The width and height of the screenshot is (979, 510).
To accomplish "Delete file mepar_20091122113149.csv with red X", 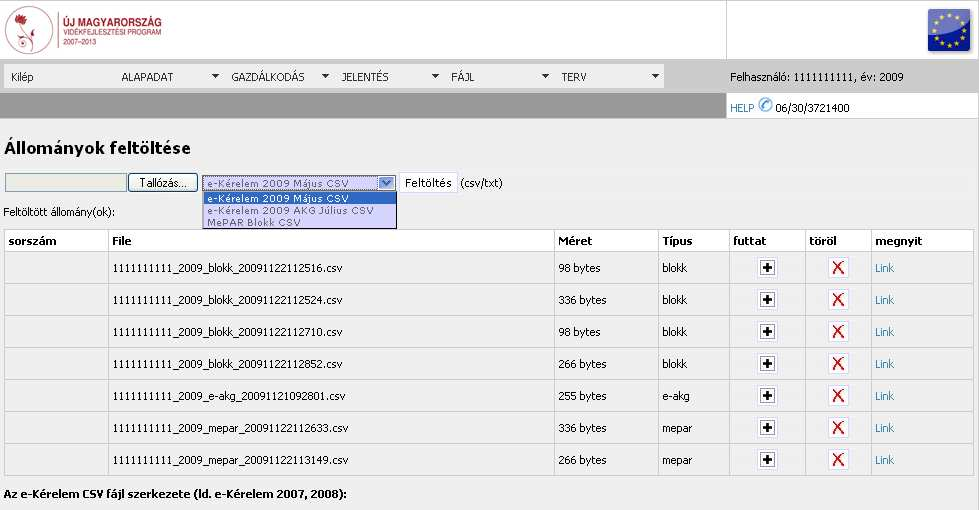I will (838, 459).
